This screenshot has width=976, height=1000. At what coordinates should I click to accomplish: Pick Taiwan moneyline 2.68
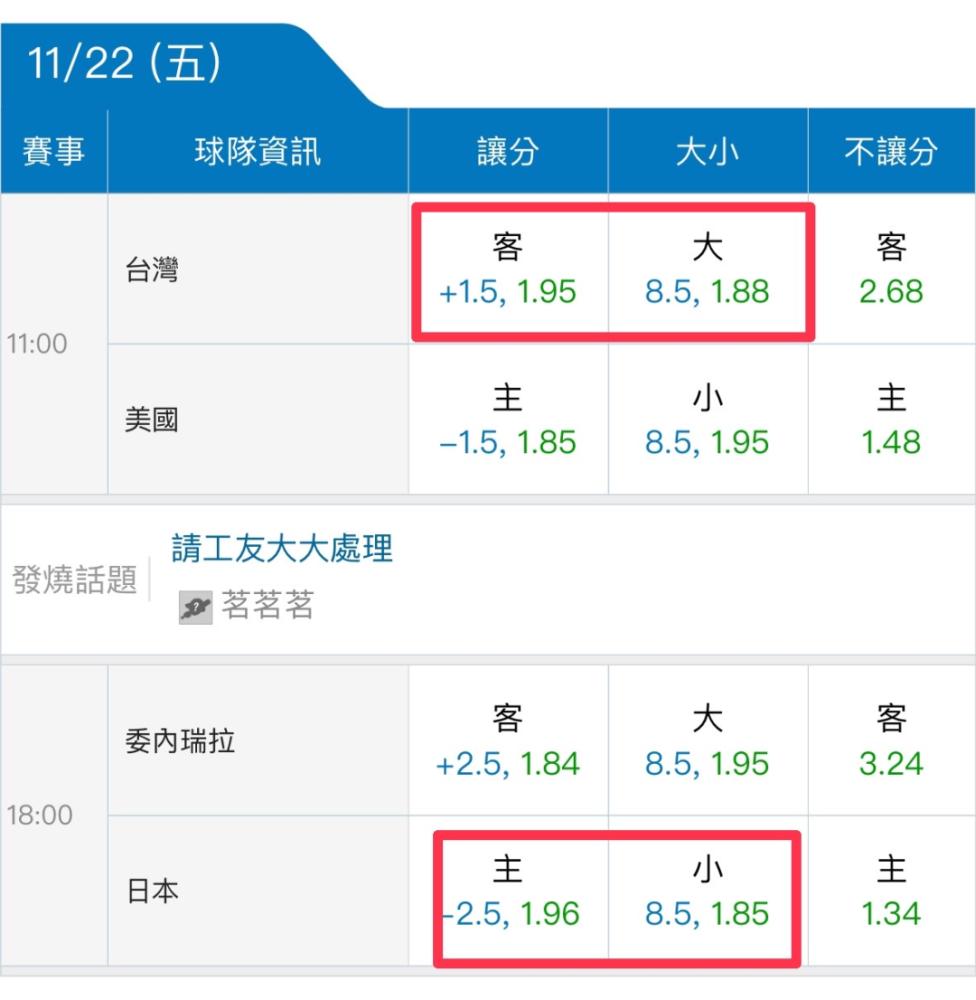click(x=891, y=268)
